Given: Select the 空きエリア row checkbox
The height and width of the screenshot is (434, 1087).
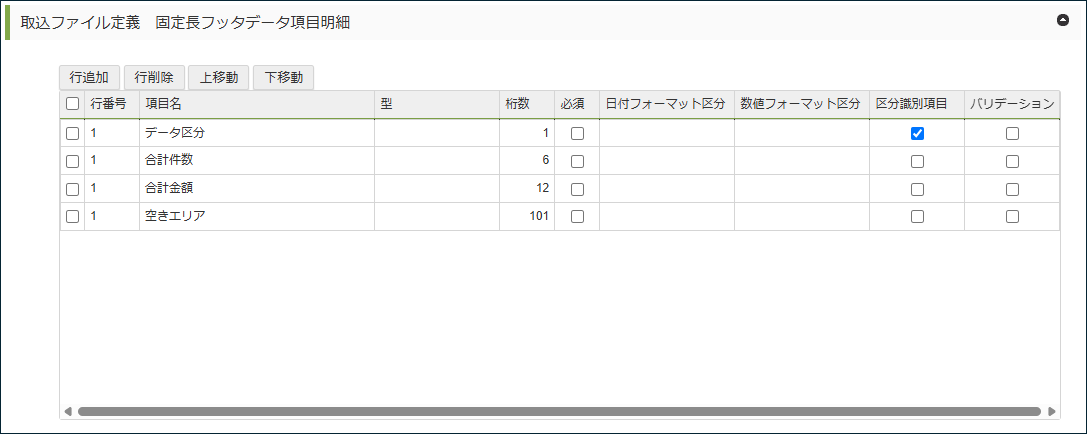Looking at the screenshot, I should point(72,216).
